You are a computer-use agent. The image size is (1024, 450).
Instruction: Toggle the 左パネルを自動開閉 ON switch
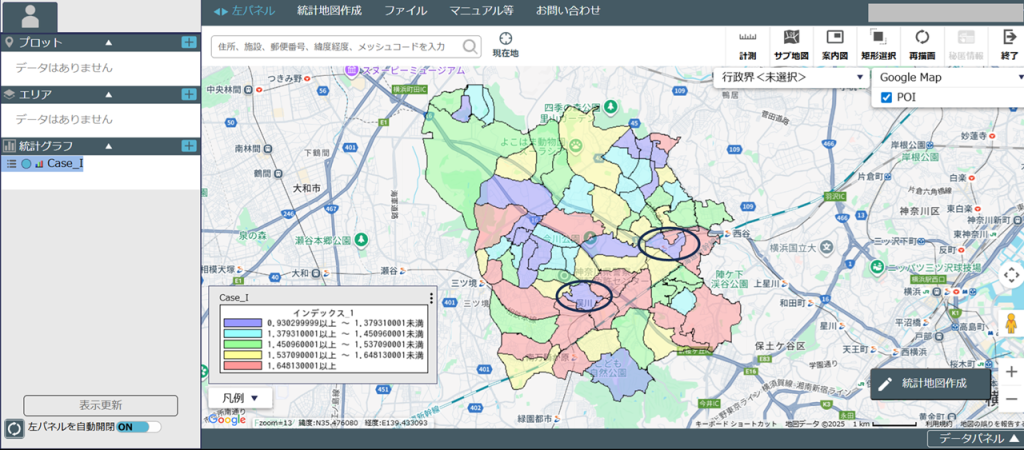click(139, 427)
